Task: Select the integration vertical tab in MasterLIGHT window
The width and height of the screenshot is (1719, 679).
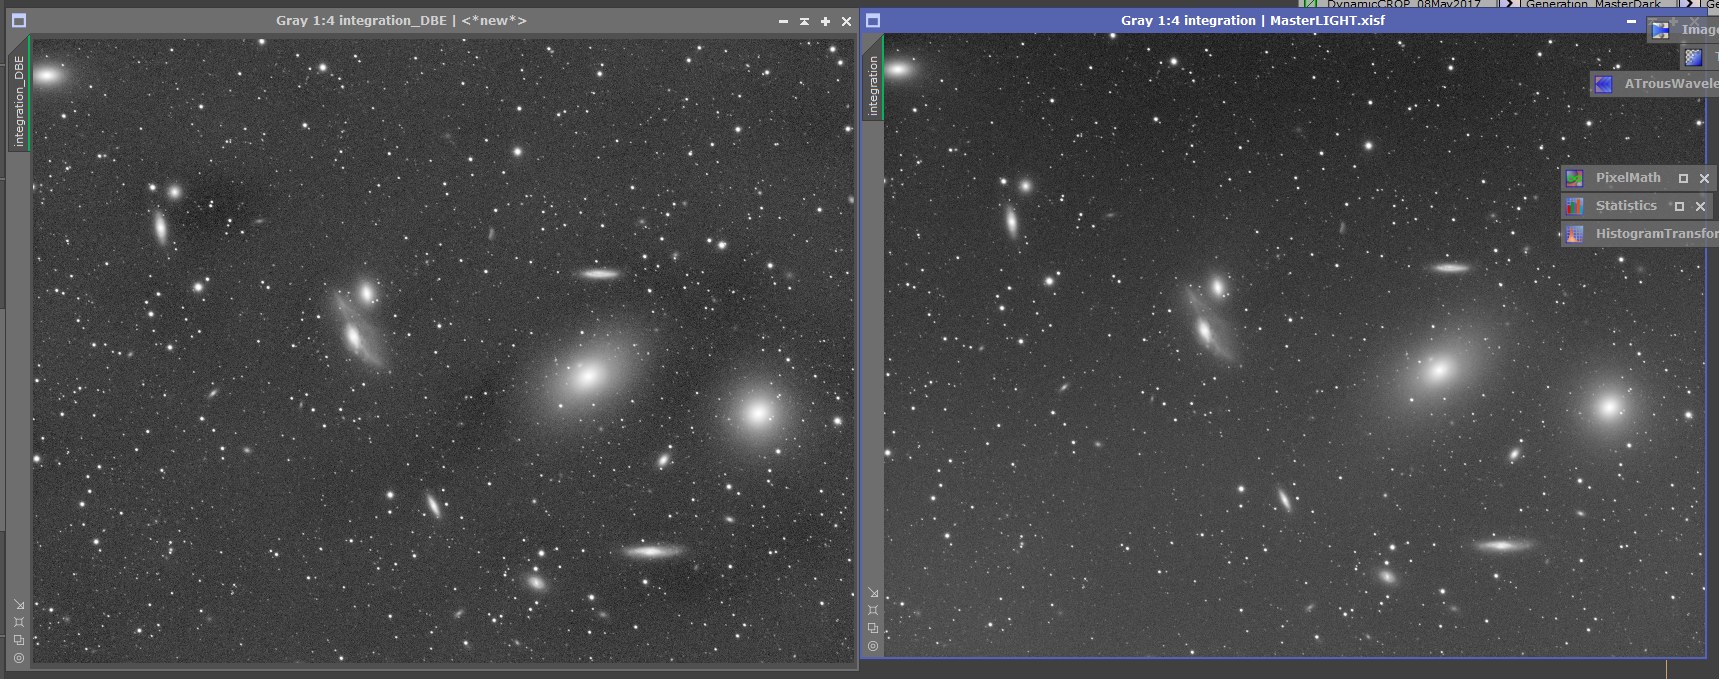Action: (872, 80)
